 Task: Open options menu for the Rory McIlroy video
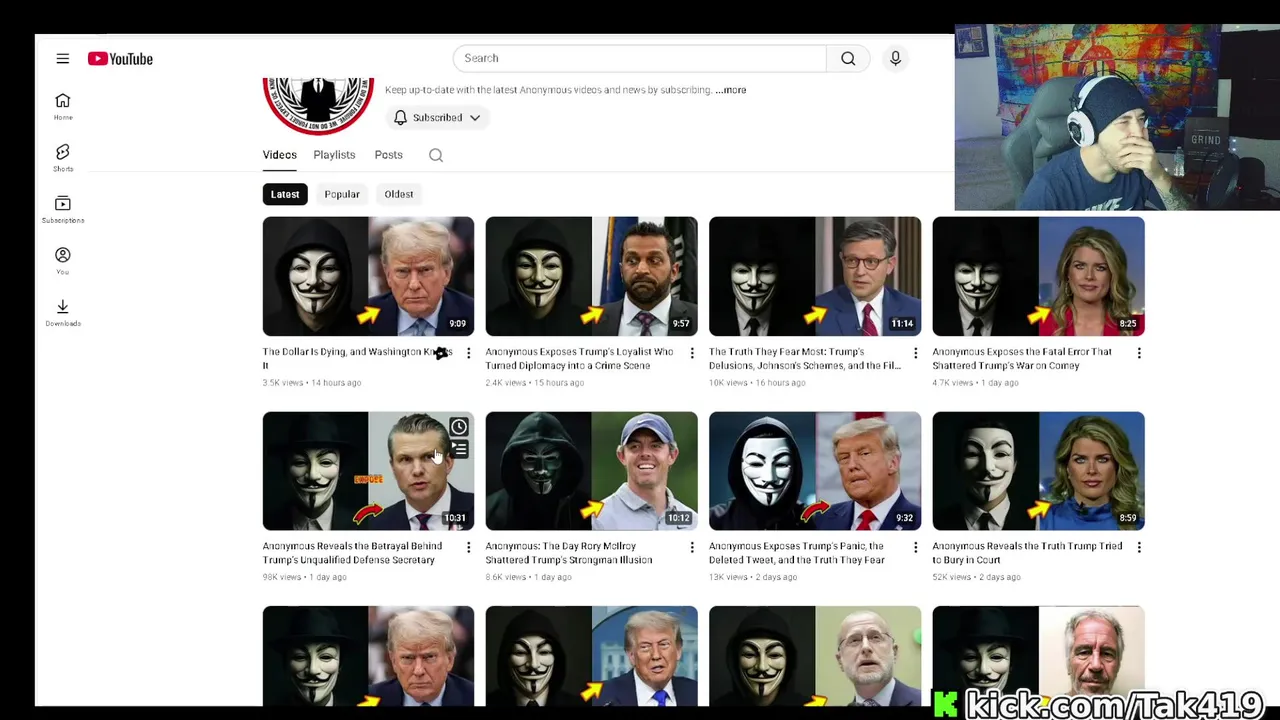(692, 547)
